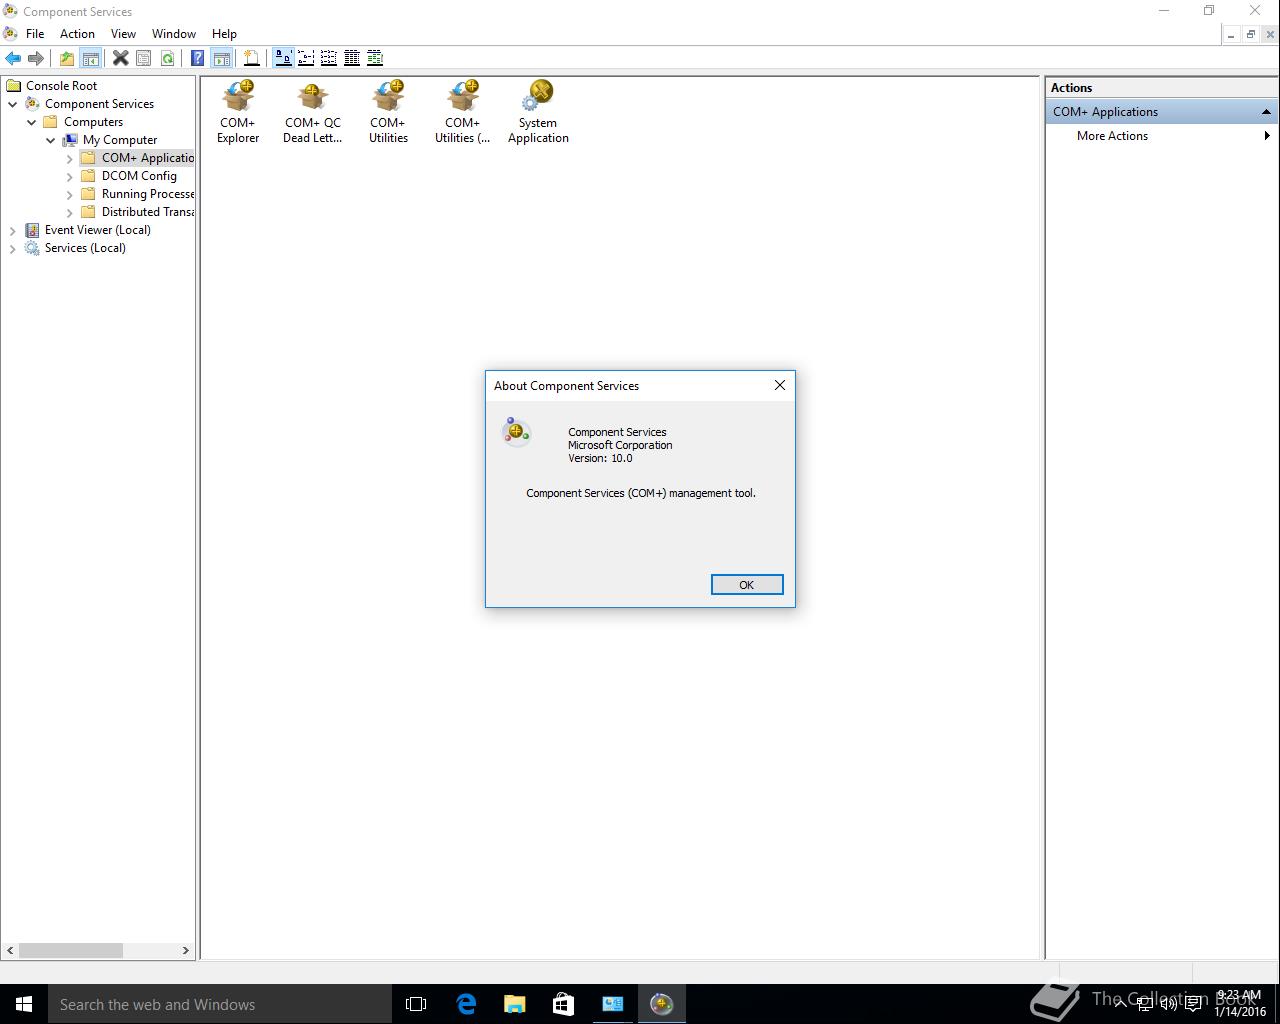Collapse the COM+ Applications actions section

point(1266,112)
